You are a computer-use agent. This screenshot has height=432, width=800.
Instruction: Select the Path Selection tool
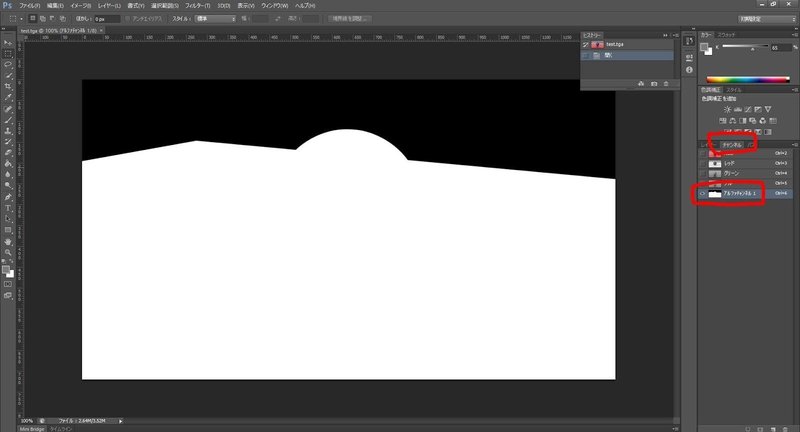point(8,219)
